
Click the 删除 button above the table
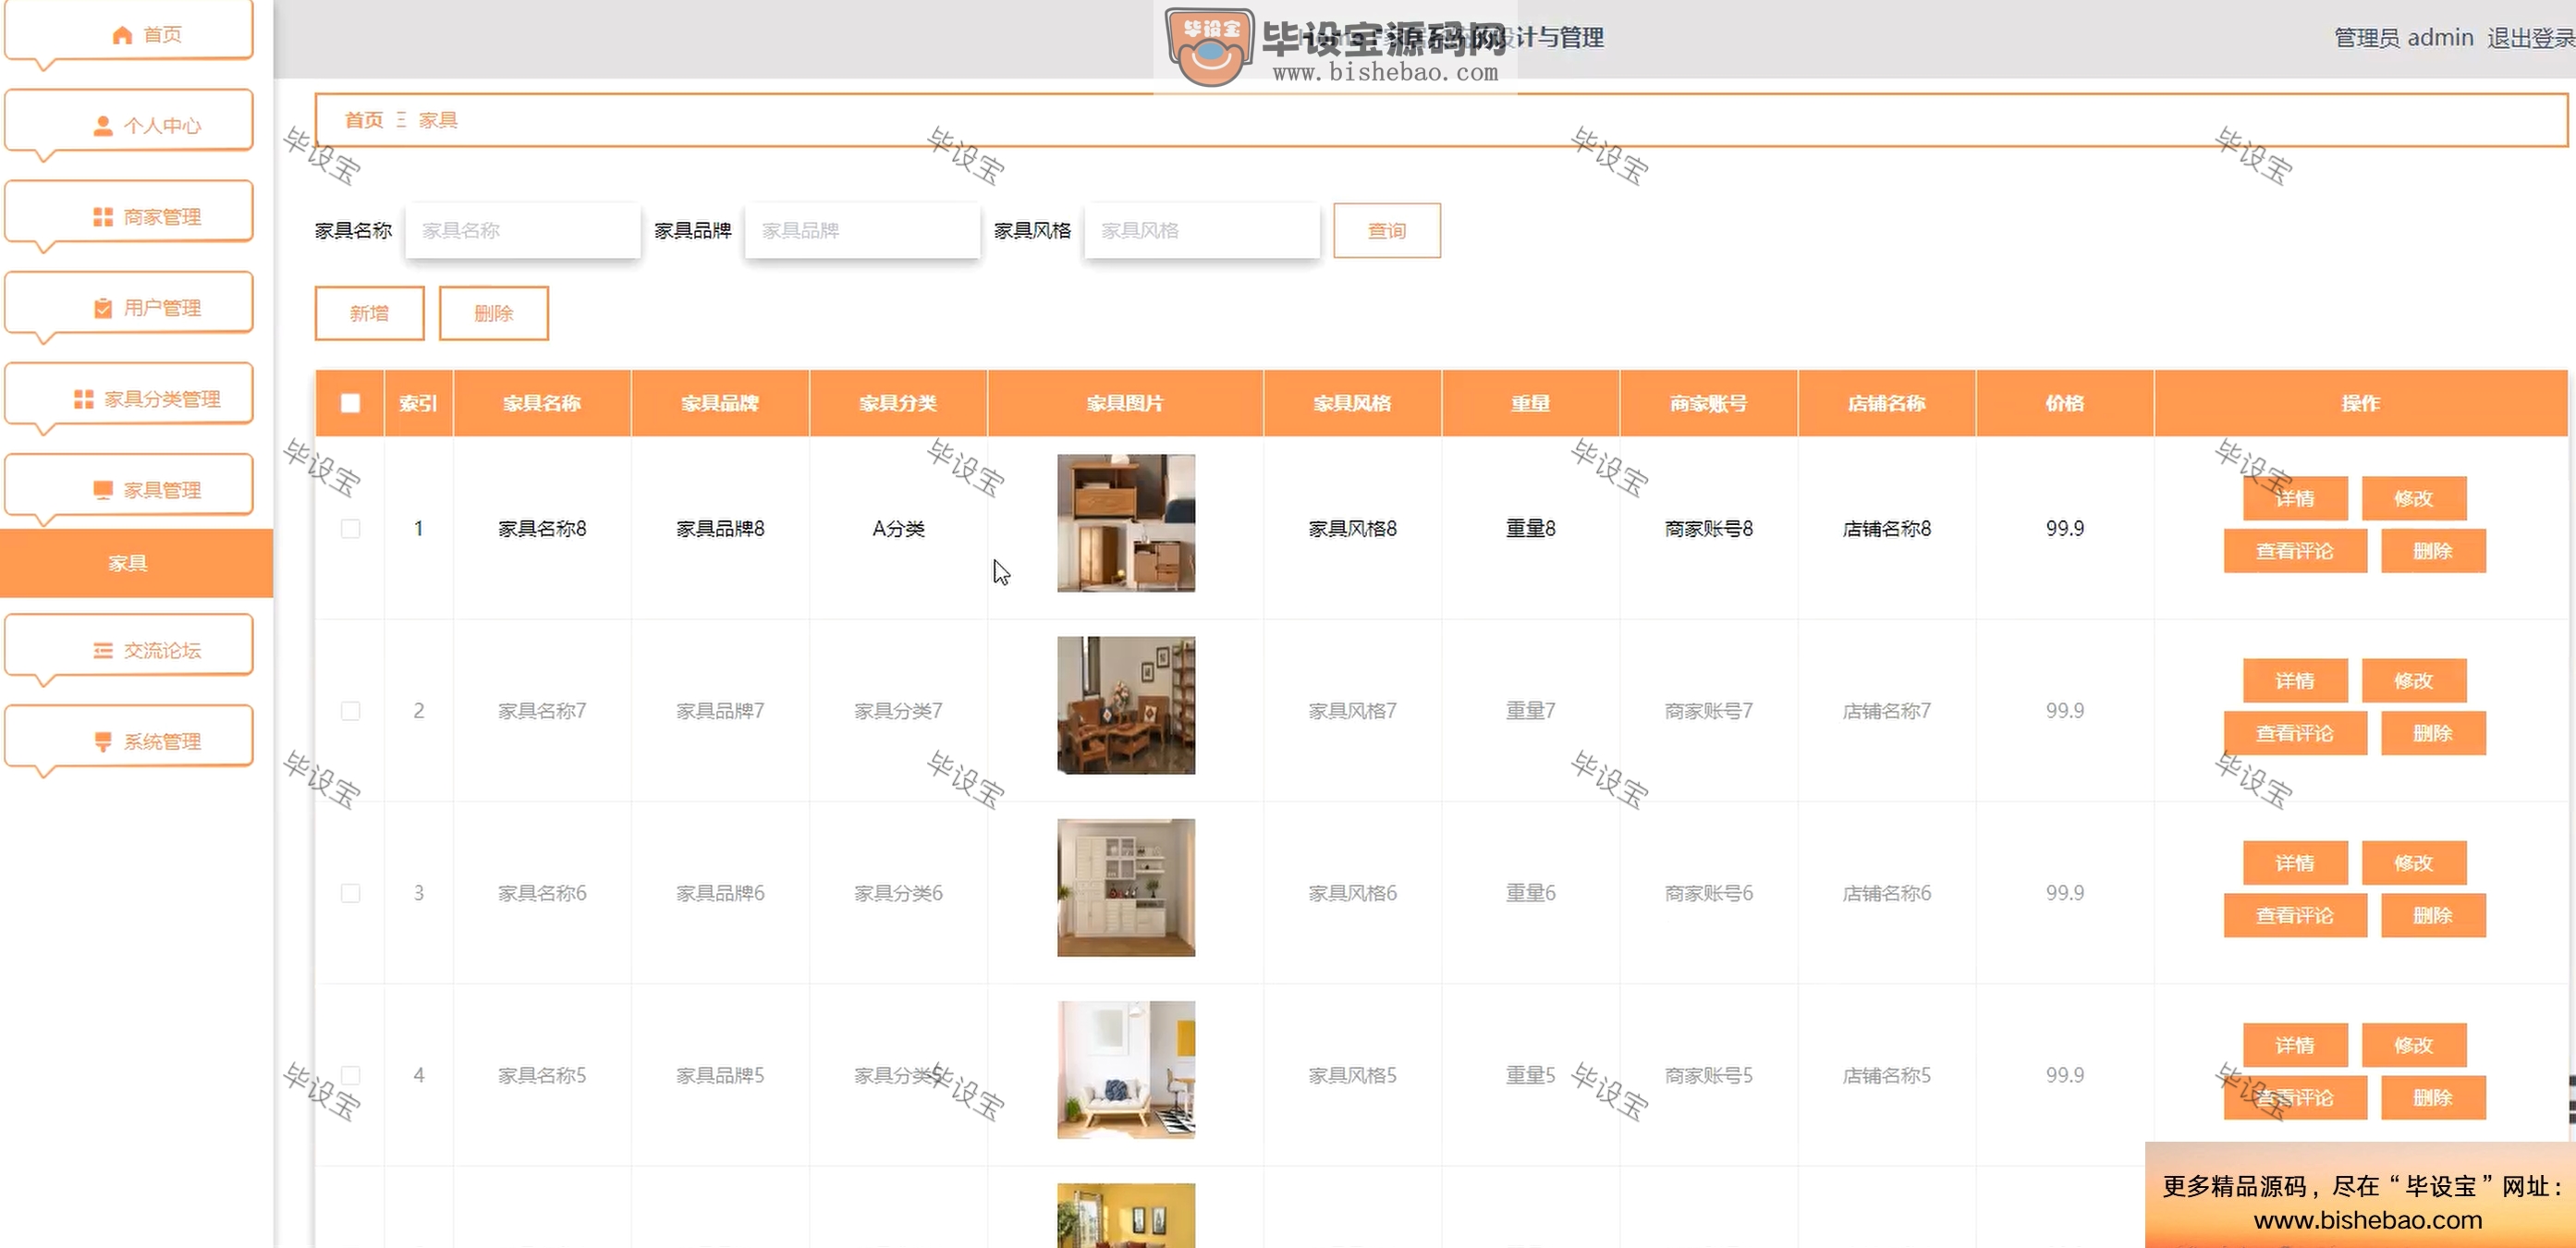(x=494, y=313)
